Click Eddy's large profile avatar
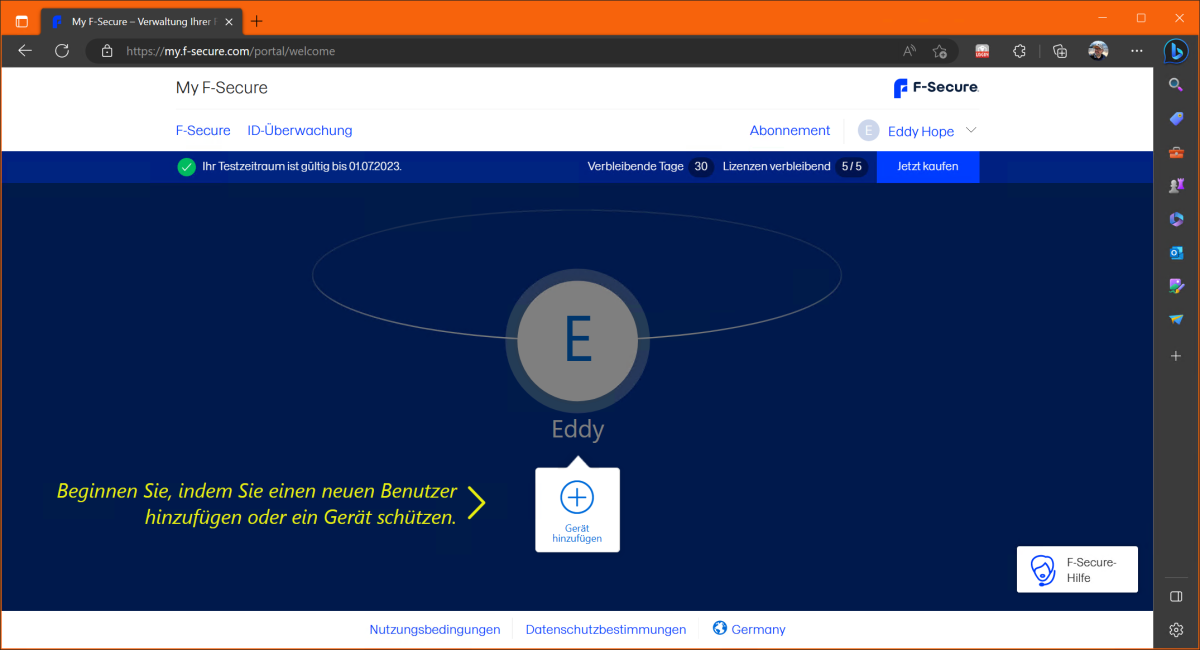 577,340
